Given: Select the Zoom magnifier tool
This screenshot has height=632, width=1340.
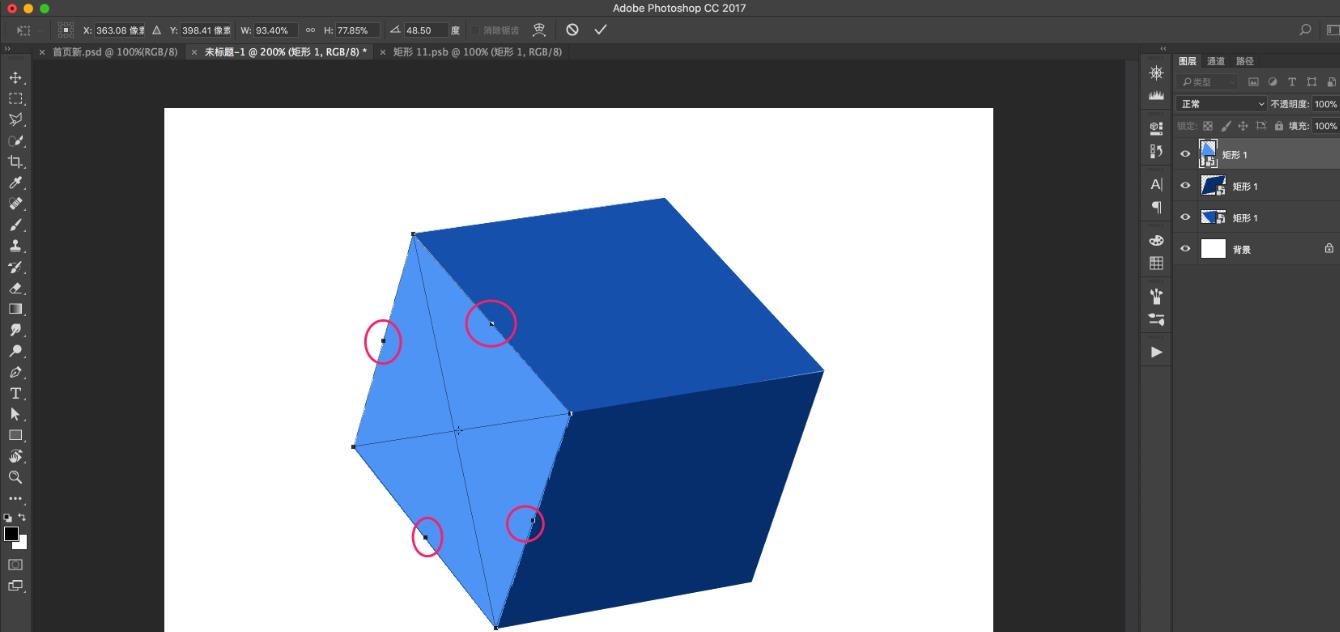Looking at the screenshot, I should [x=16, y=477].
